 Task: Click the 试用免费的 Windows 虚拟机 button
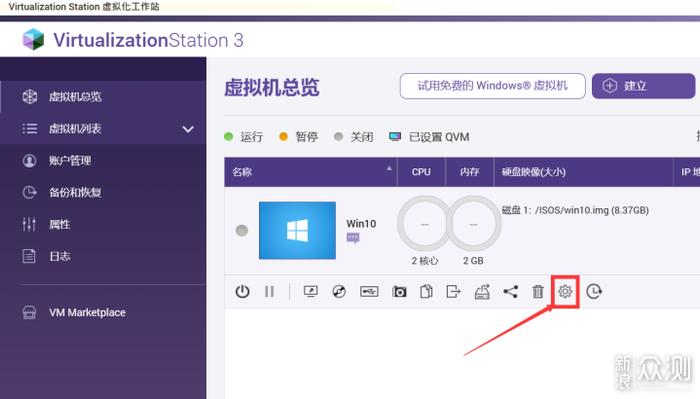tap(492, 86)
